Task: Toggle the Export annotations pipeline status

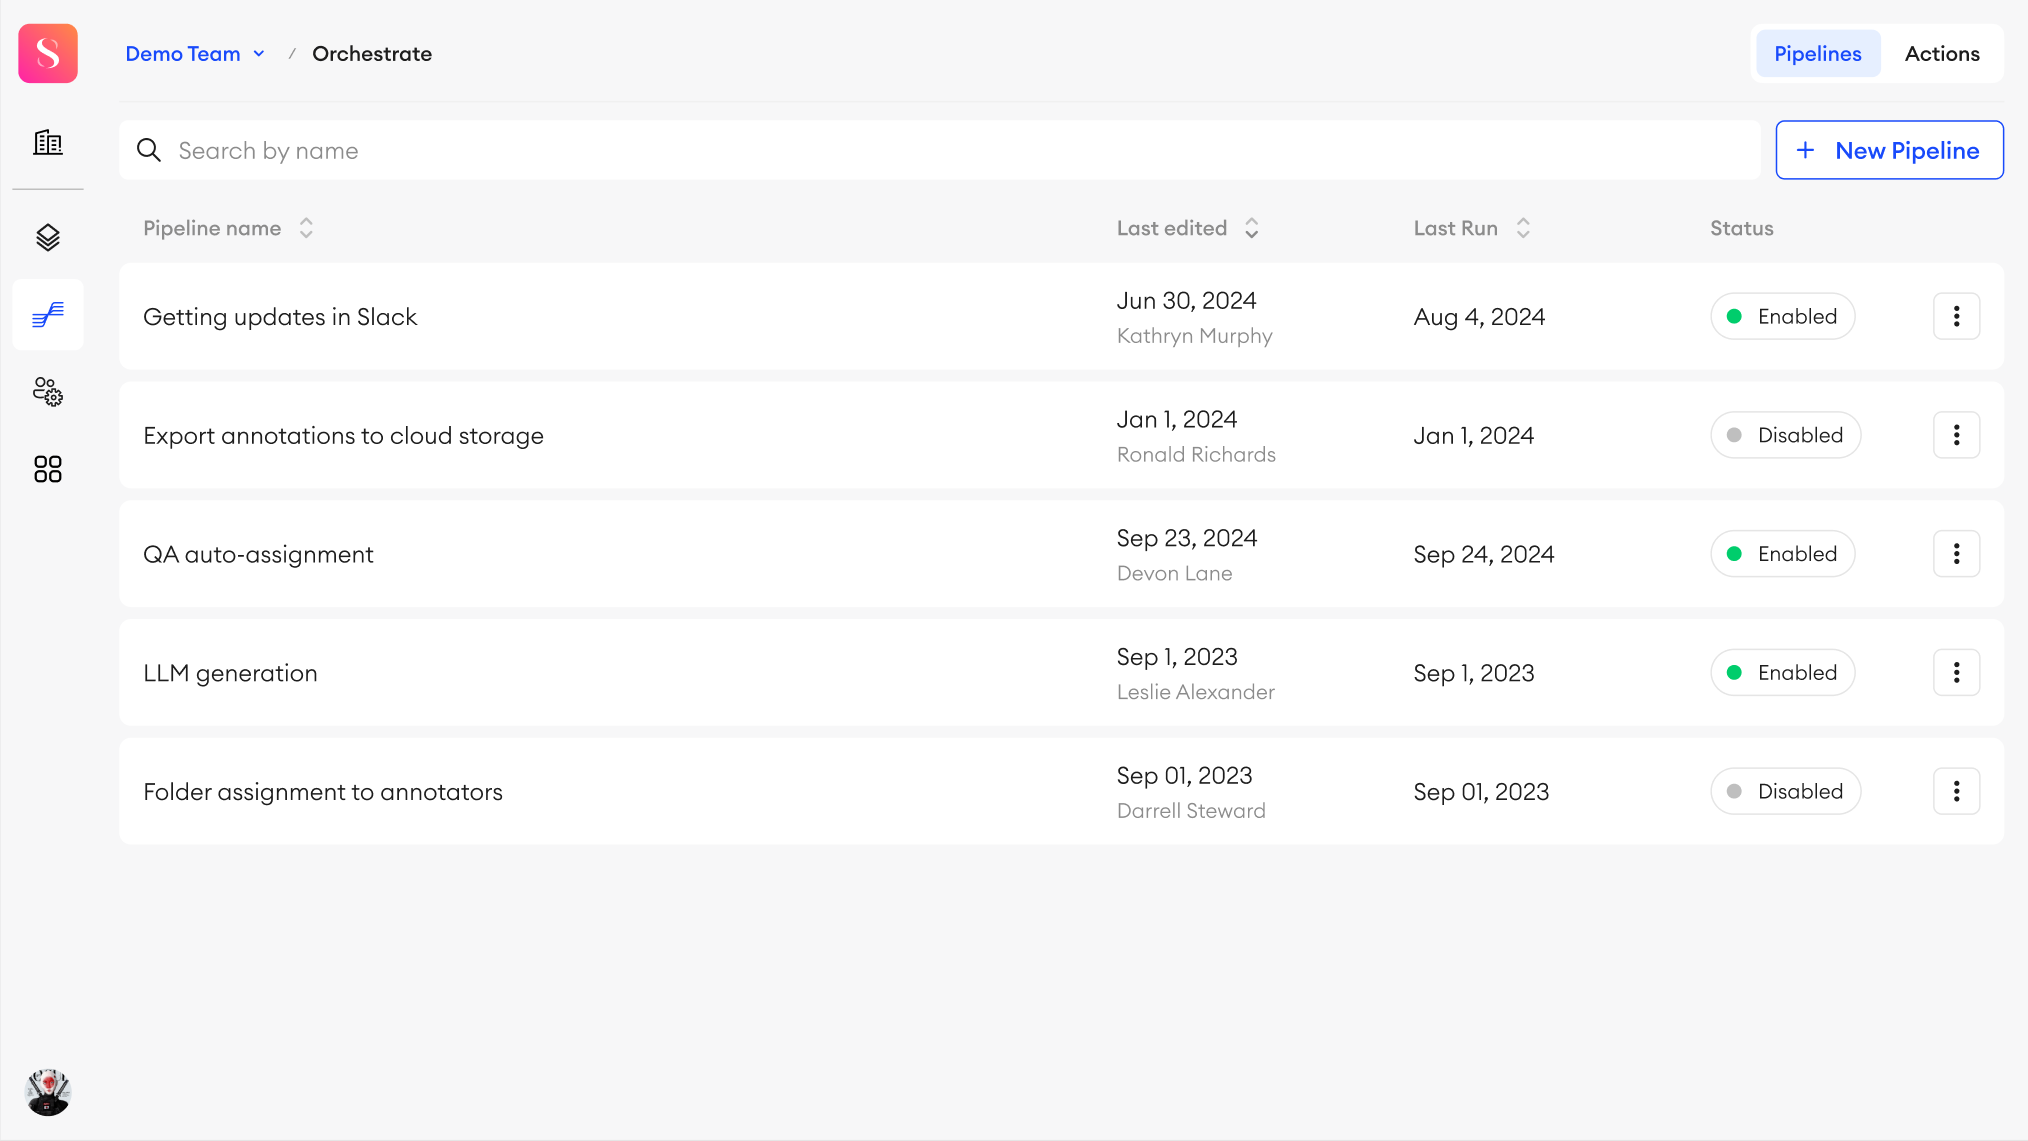Action: click(1784, 435)
